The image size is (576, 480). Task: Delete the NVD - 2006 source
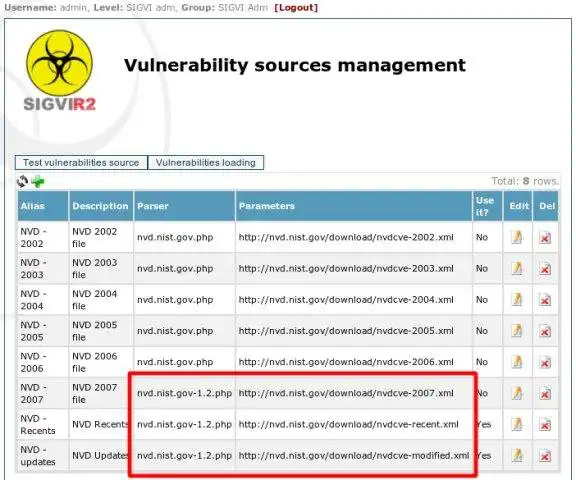click(545, 362)
